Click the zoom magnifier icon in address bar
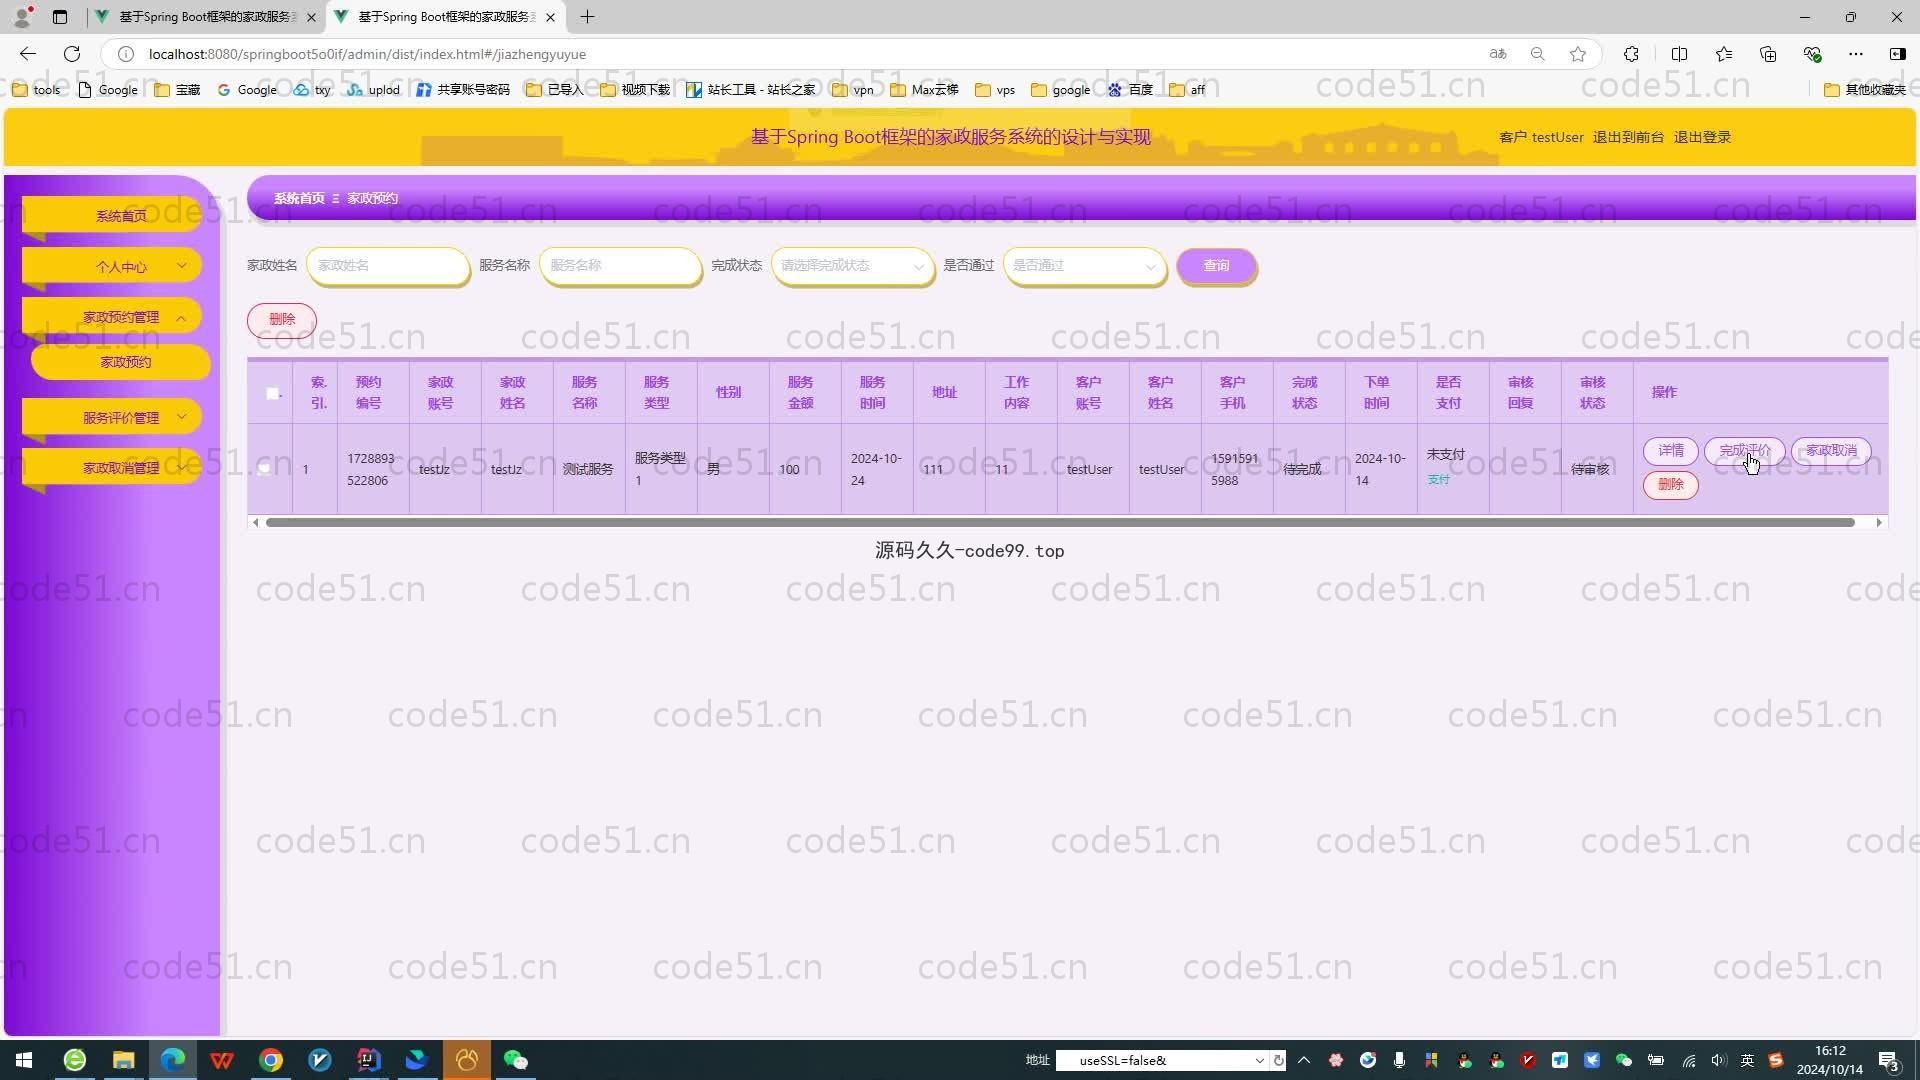Viewport: 1920px width, 1080px height. coord(1538,54)
